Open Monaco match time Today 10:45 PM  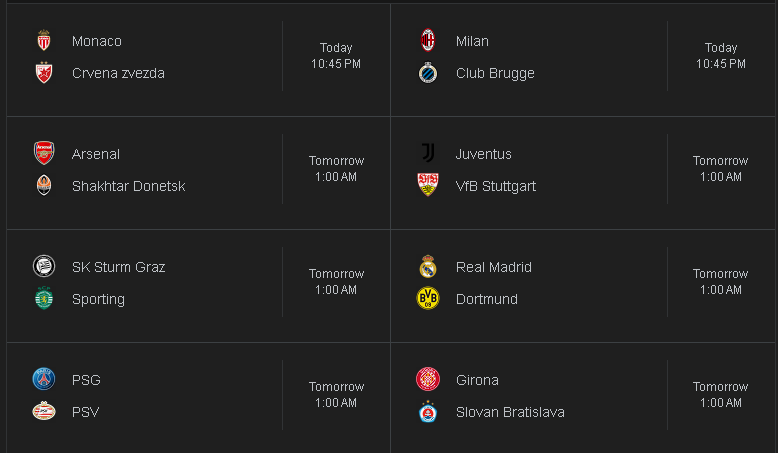click(x=336, y=56)
